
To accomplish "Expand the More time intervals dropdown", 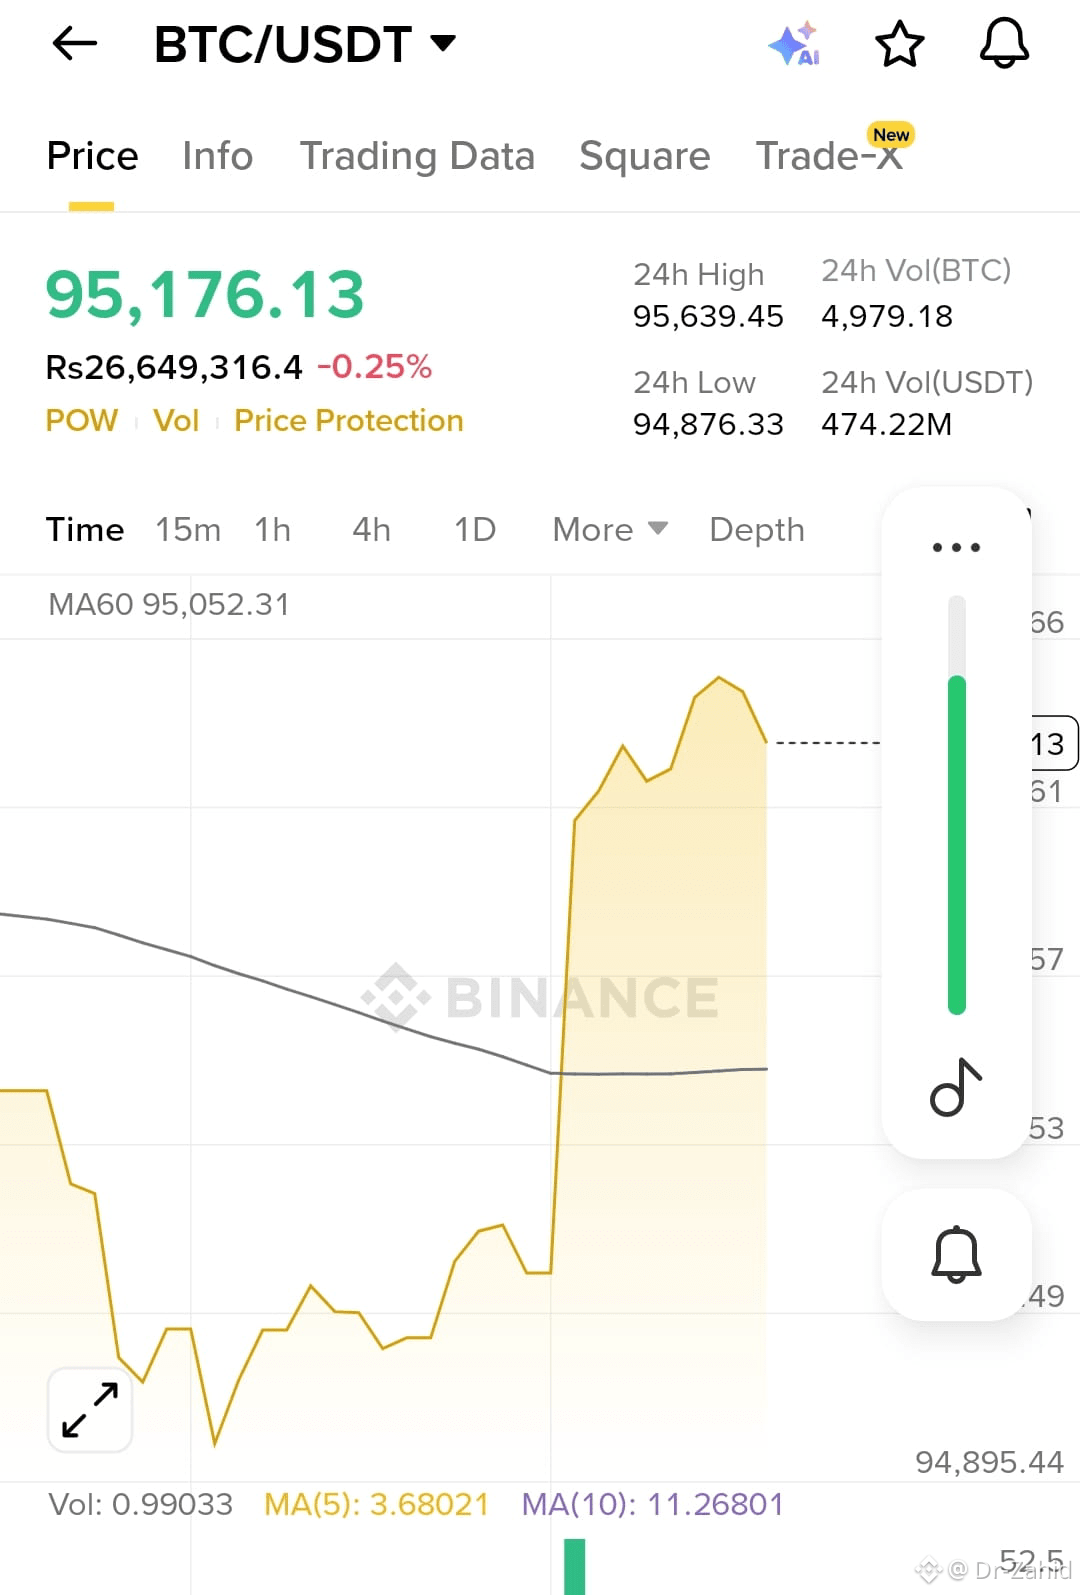I will (x=610, y=529).
